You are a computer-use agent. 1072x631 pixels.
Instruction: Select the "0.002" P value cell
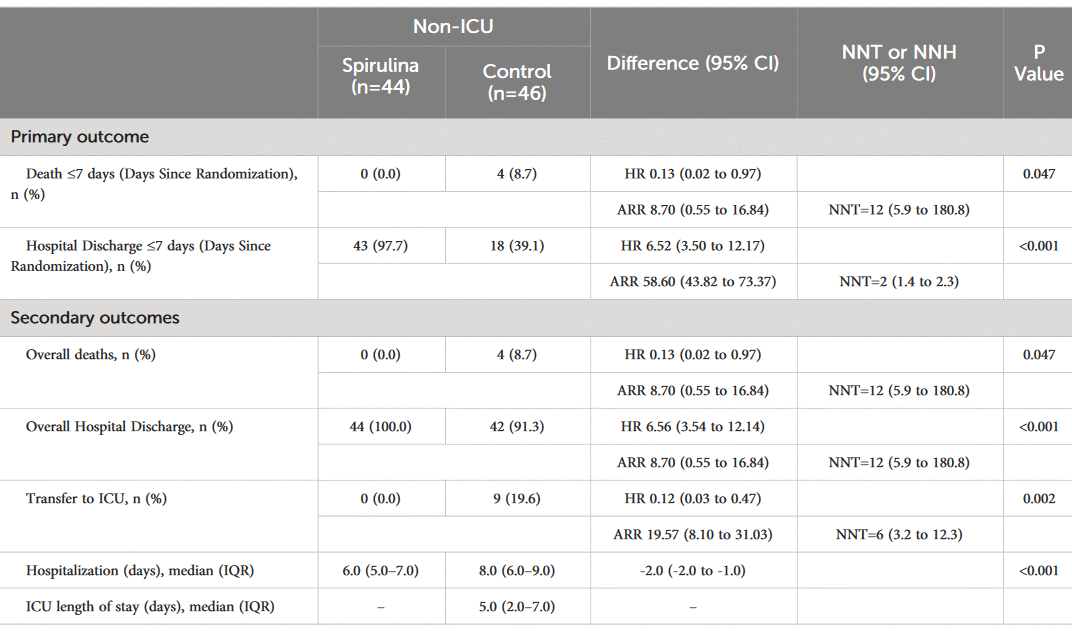(1038, 498)
